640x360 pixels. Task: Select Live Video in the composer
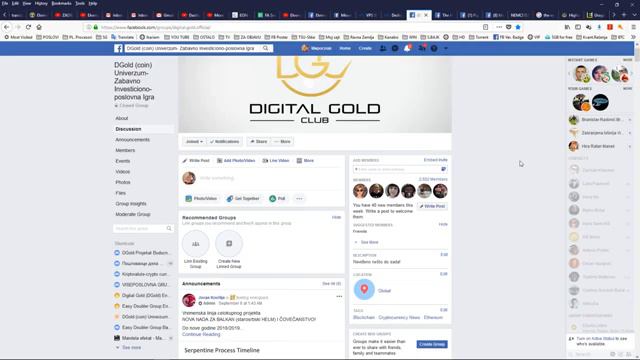[x=276, y=161]
